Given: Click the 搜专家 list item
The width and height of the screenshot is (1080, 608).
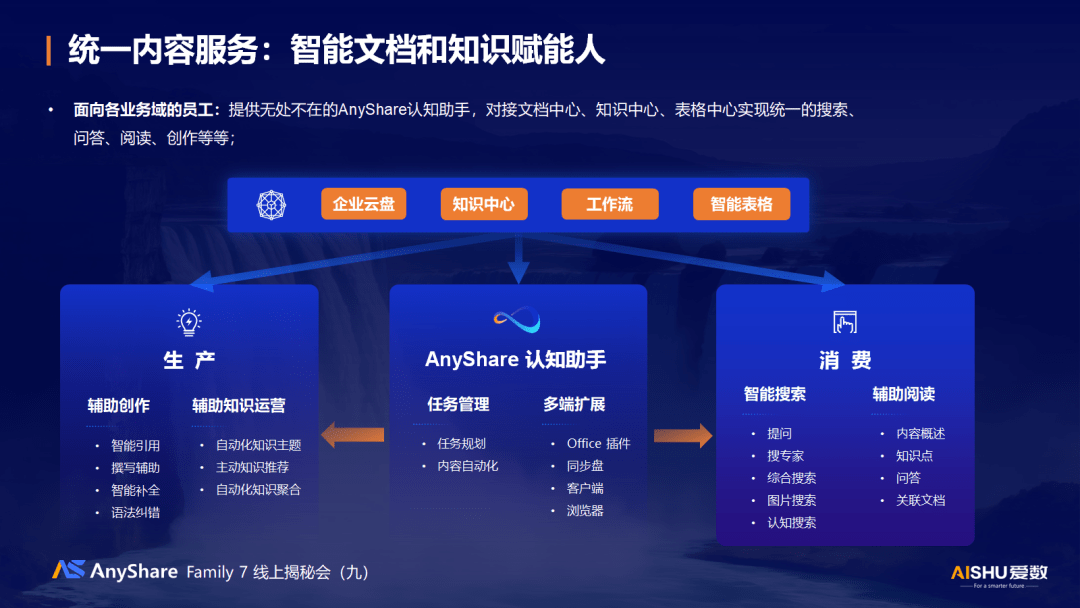Looking at the screenshot, I should pos(786,455).
